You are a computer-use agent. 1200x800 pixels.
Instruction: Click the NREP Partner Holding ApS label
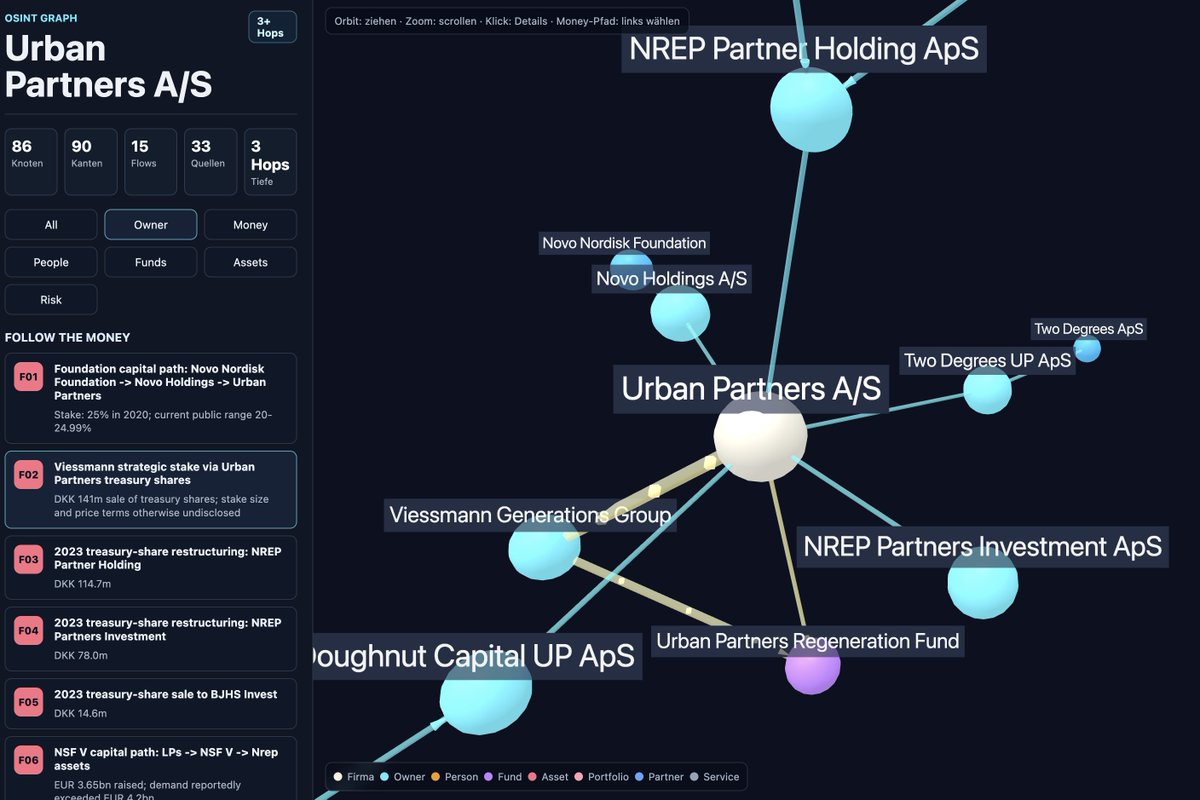pos(804,49)
